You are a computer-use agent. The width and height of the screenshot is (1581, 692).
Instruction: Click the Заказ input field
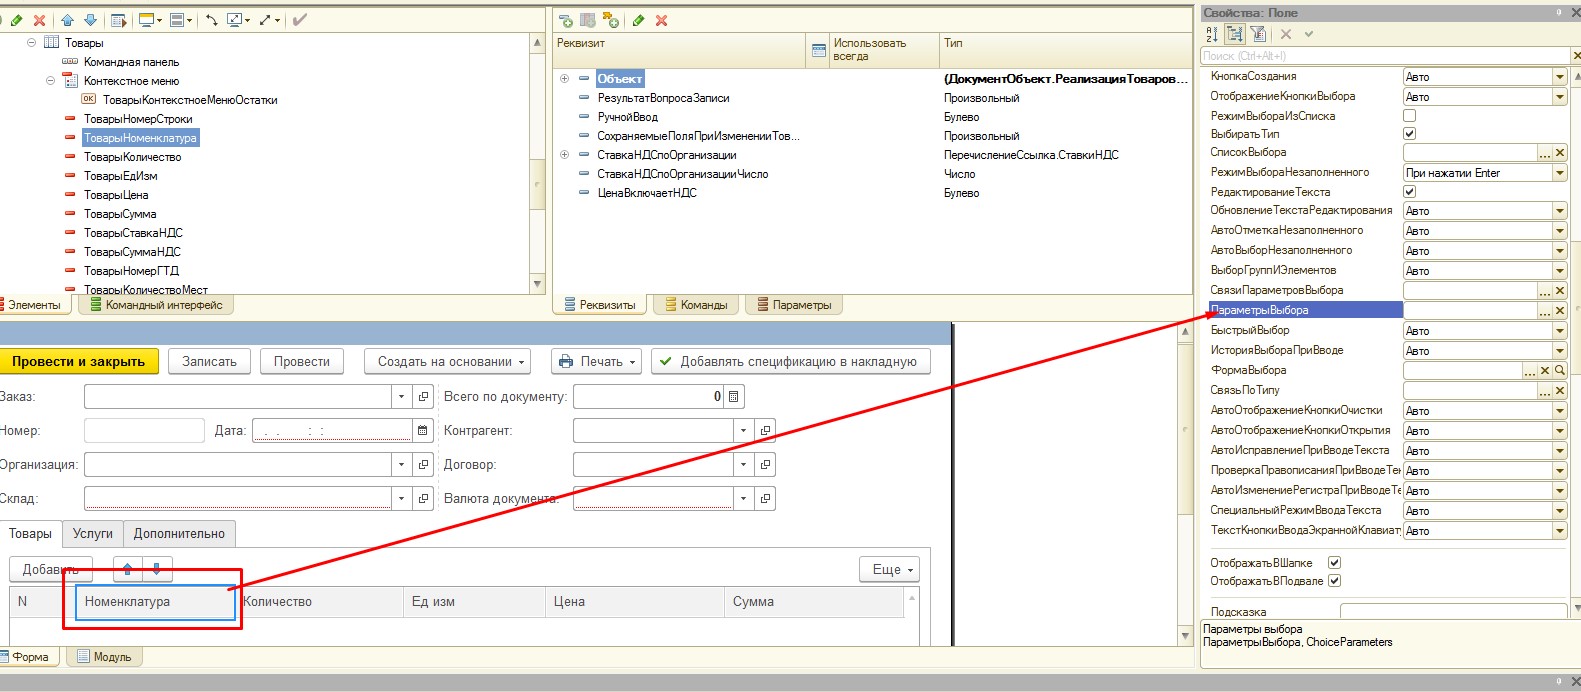[238, 397]
